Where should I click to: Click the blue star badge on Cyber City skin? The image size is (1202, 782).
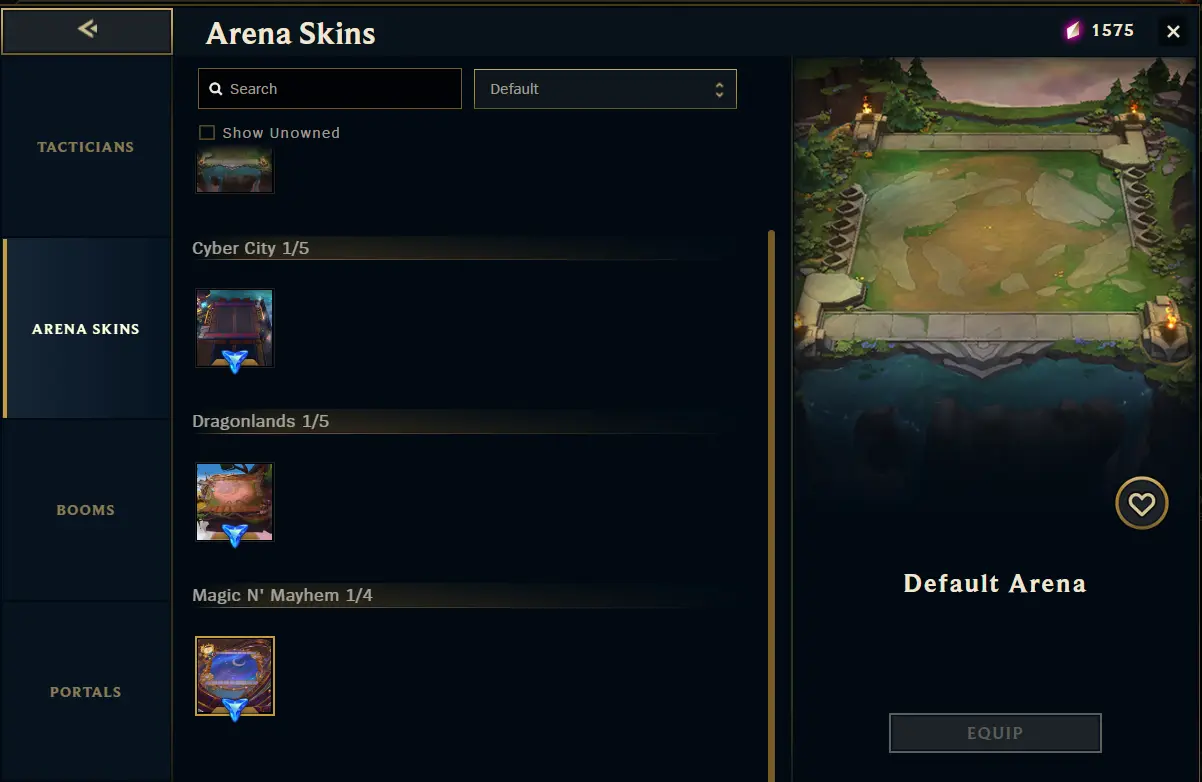pos(235,361)
